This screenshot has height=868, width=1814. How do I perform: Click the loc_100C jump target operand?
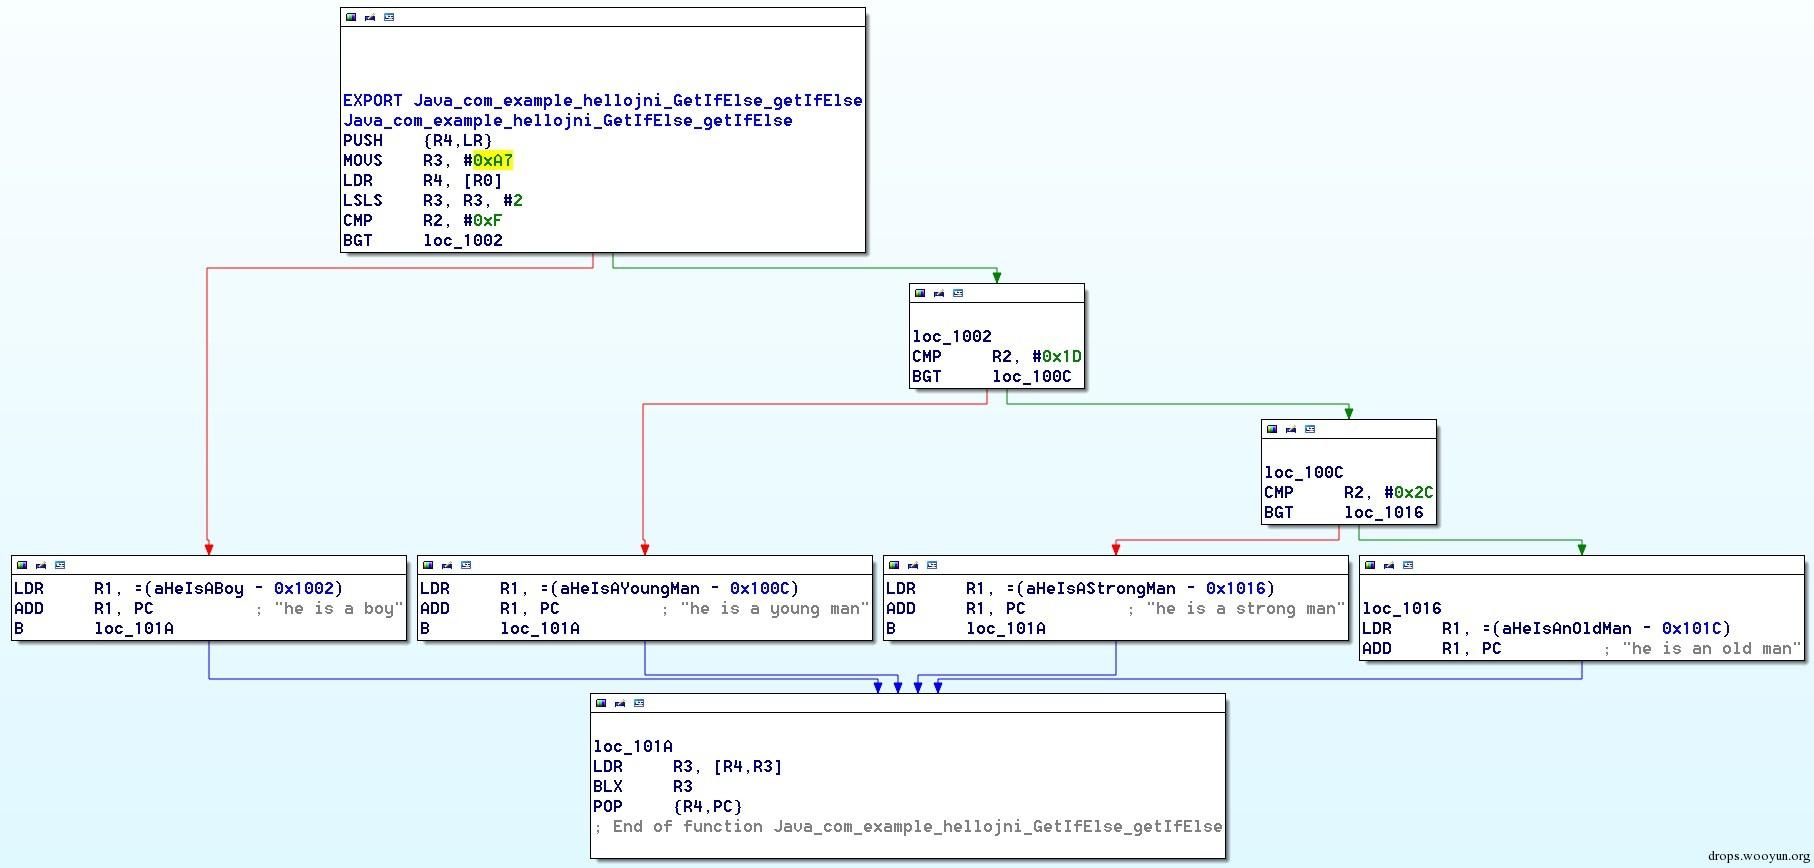(1032, 376)
